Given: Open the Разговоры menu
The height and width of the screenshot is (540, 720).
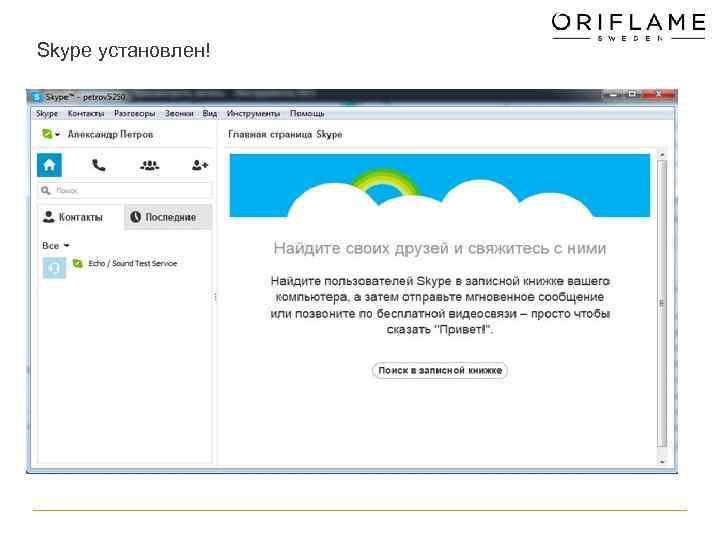Looking at the screenshot, I should pyautogui.click(x=135, y=113).
